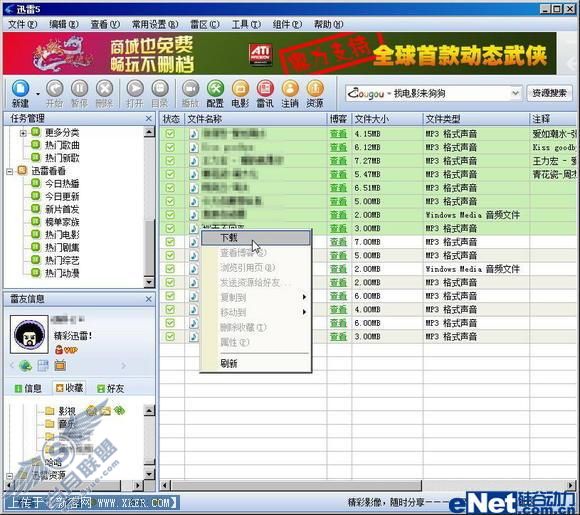Image resolution: width=580 pixels, height=515 pixels.
Task: Click the task tree vertical scrollbar thumb
Action: tap(149, 248)
